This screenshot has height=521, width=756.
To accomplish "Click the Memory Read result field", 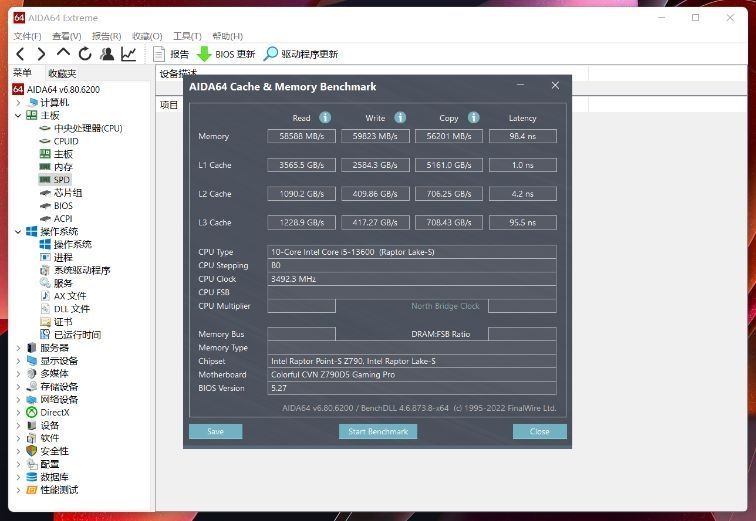I will point(301,136).
